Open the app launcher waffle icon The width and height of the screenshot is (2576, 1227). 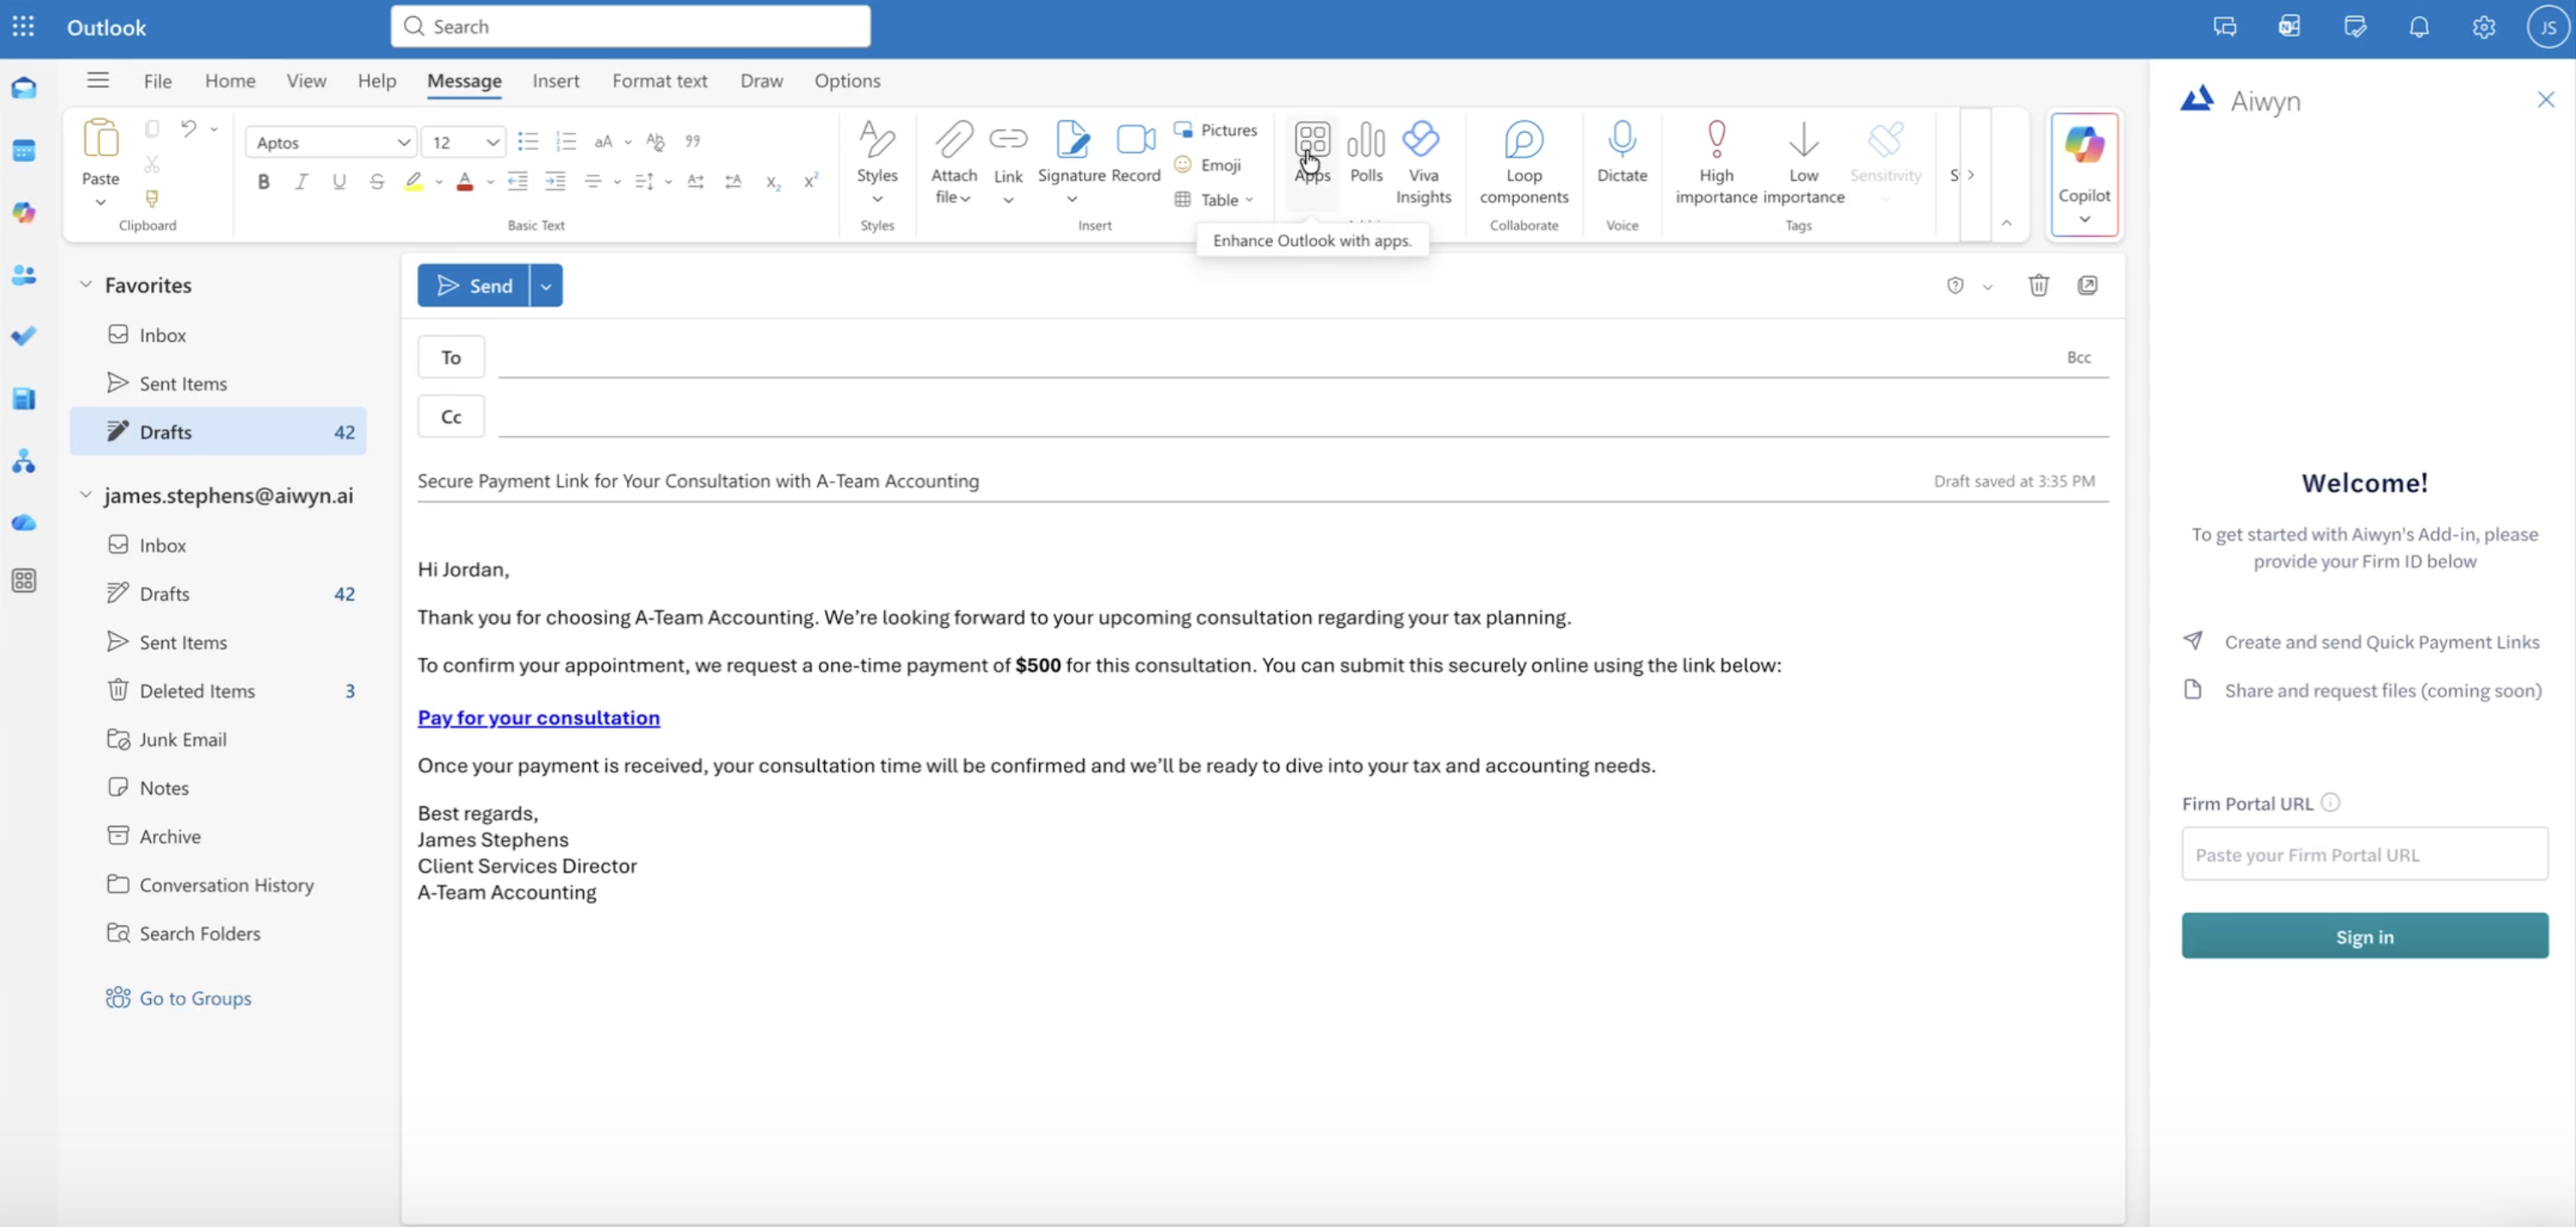[x=23, y=27]
